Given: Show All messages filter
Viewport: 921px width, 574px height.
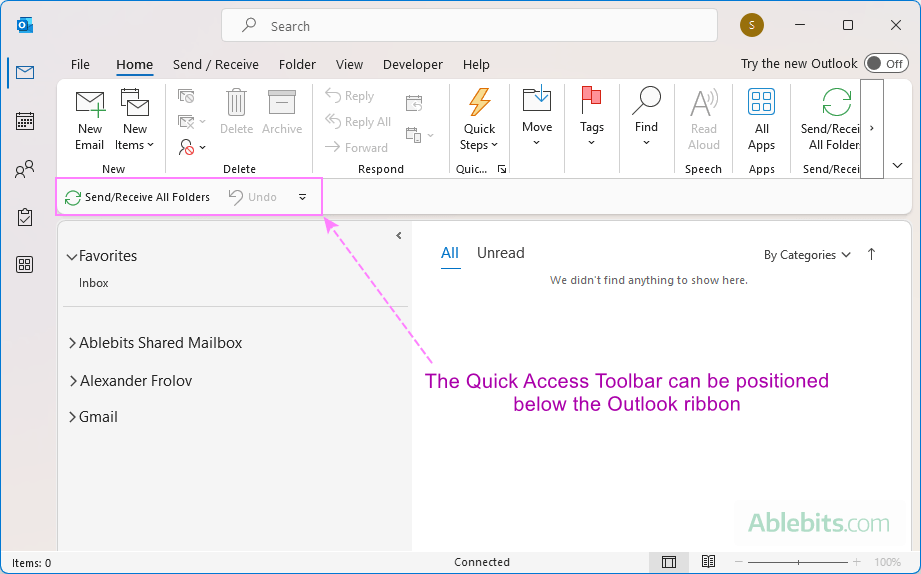Looking at the screenshot, I should click(x=450, y=253).
